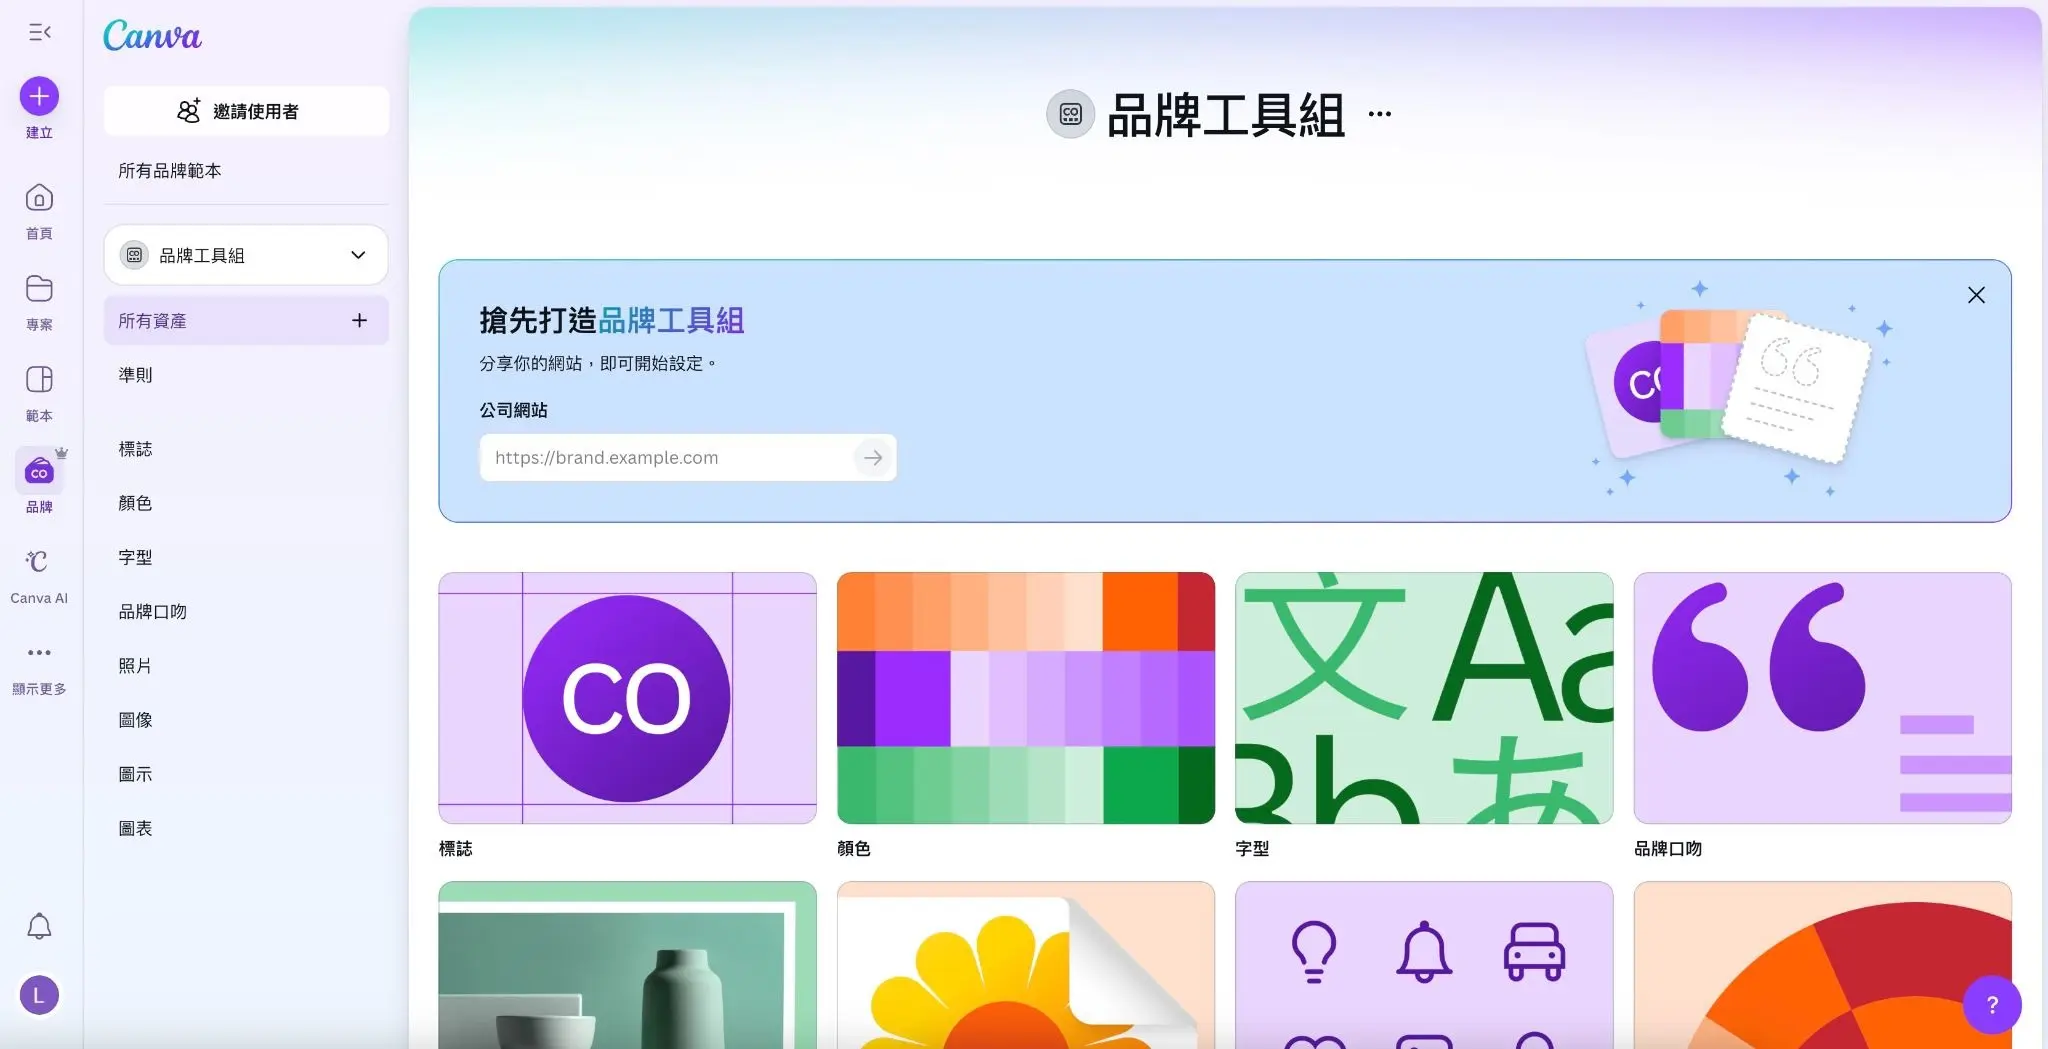
Task: Dismiss the 搶先打造品牌工具組 banner
Action: pyautogui.click(x=1976, y=295)
